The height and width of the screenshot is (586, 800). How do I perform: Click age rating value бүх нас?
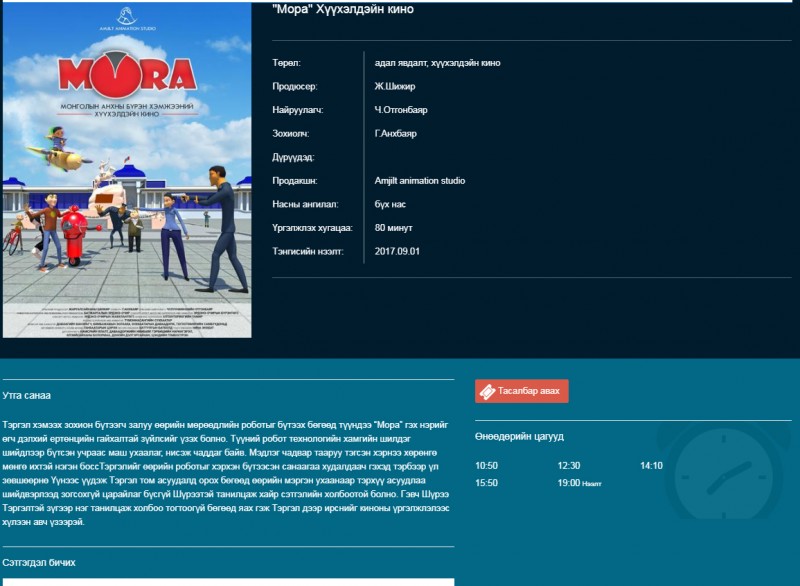[x=390, y=204]
